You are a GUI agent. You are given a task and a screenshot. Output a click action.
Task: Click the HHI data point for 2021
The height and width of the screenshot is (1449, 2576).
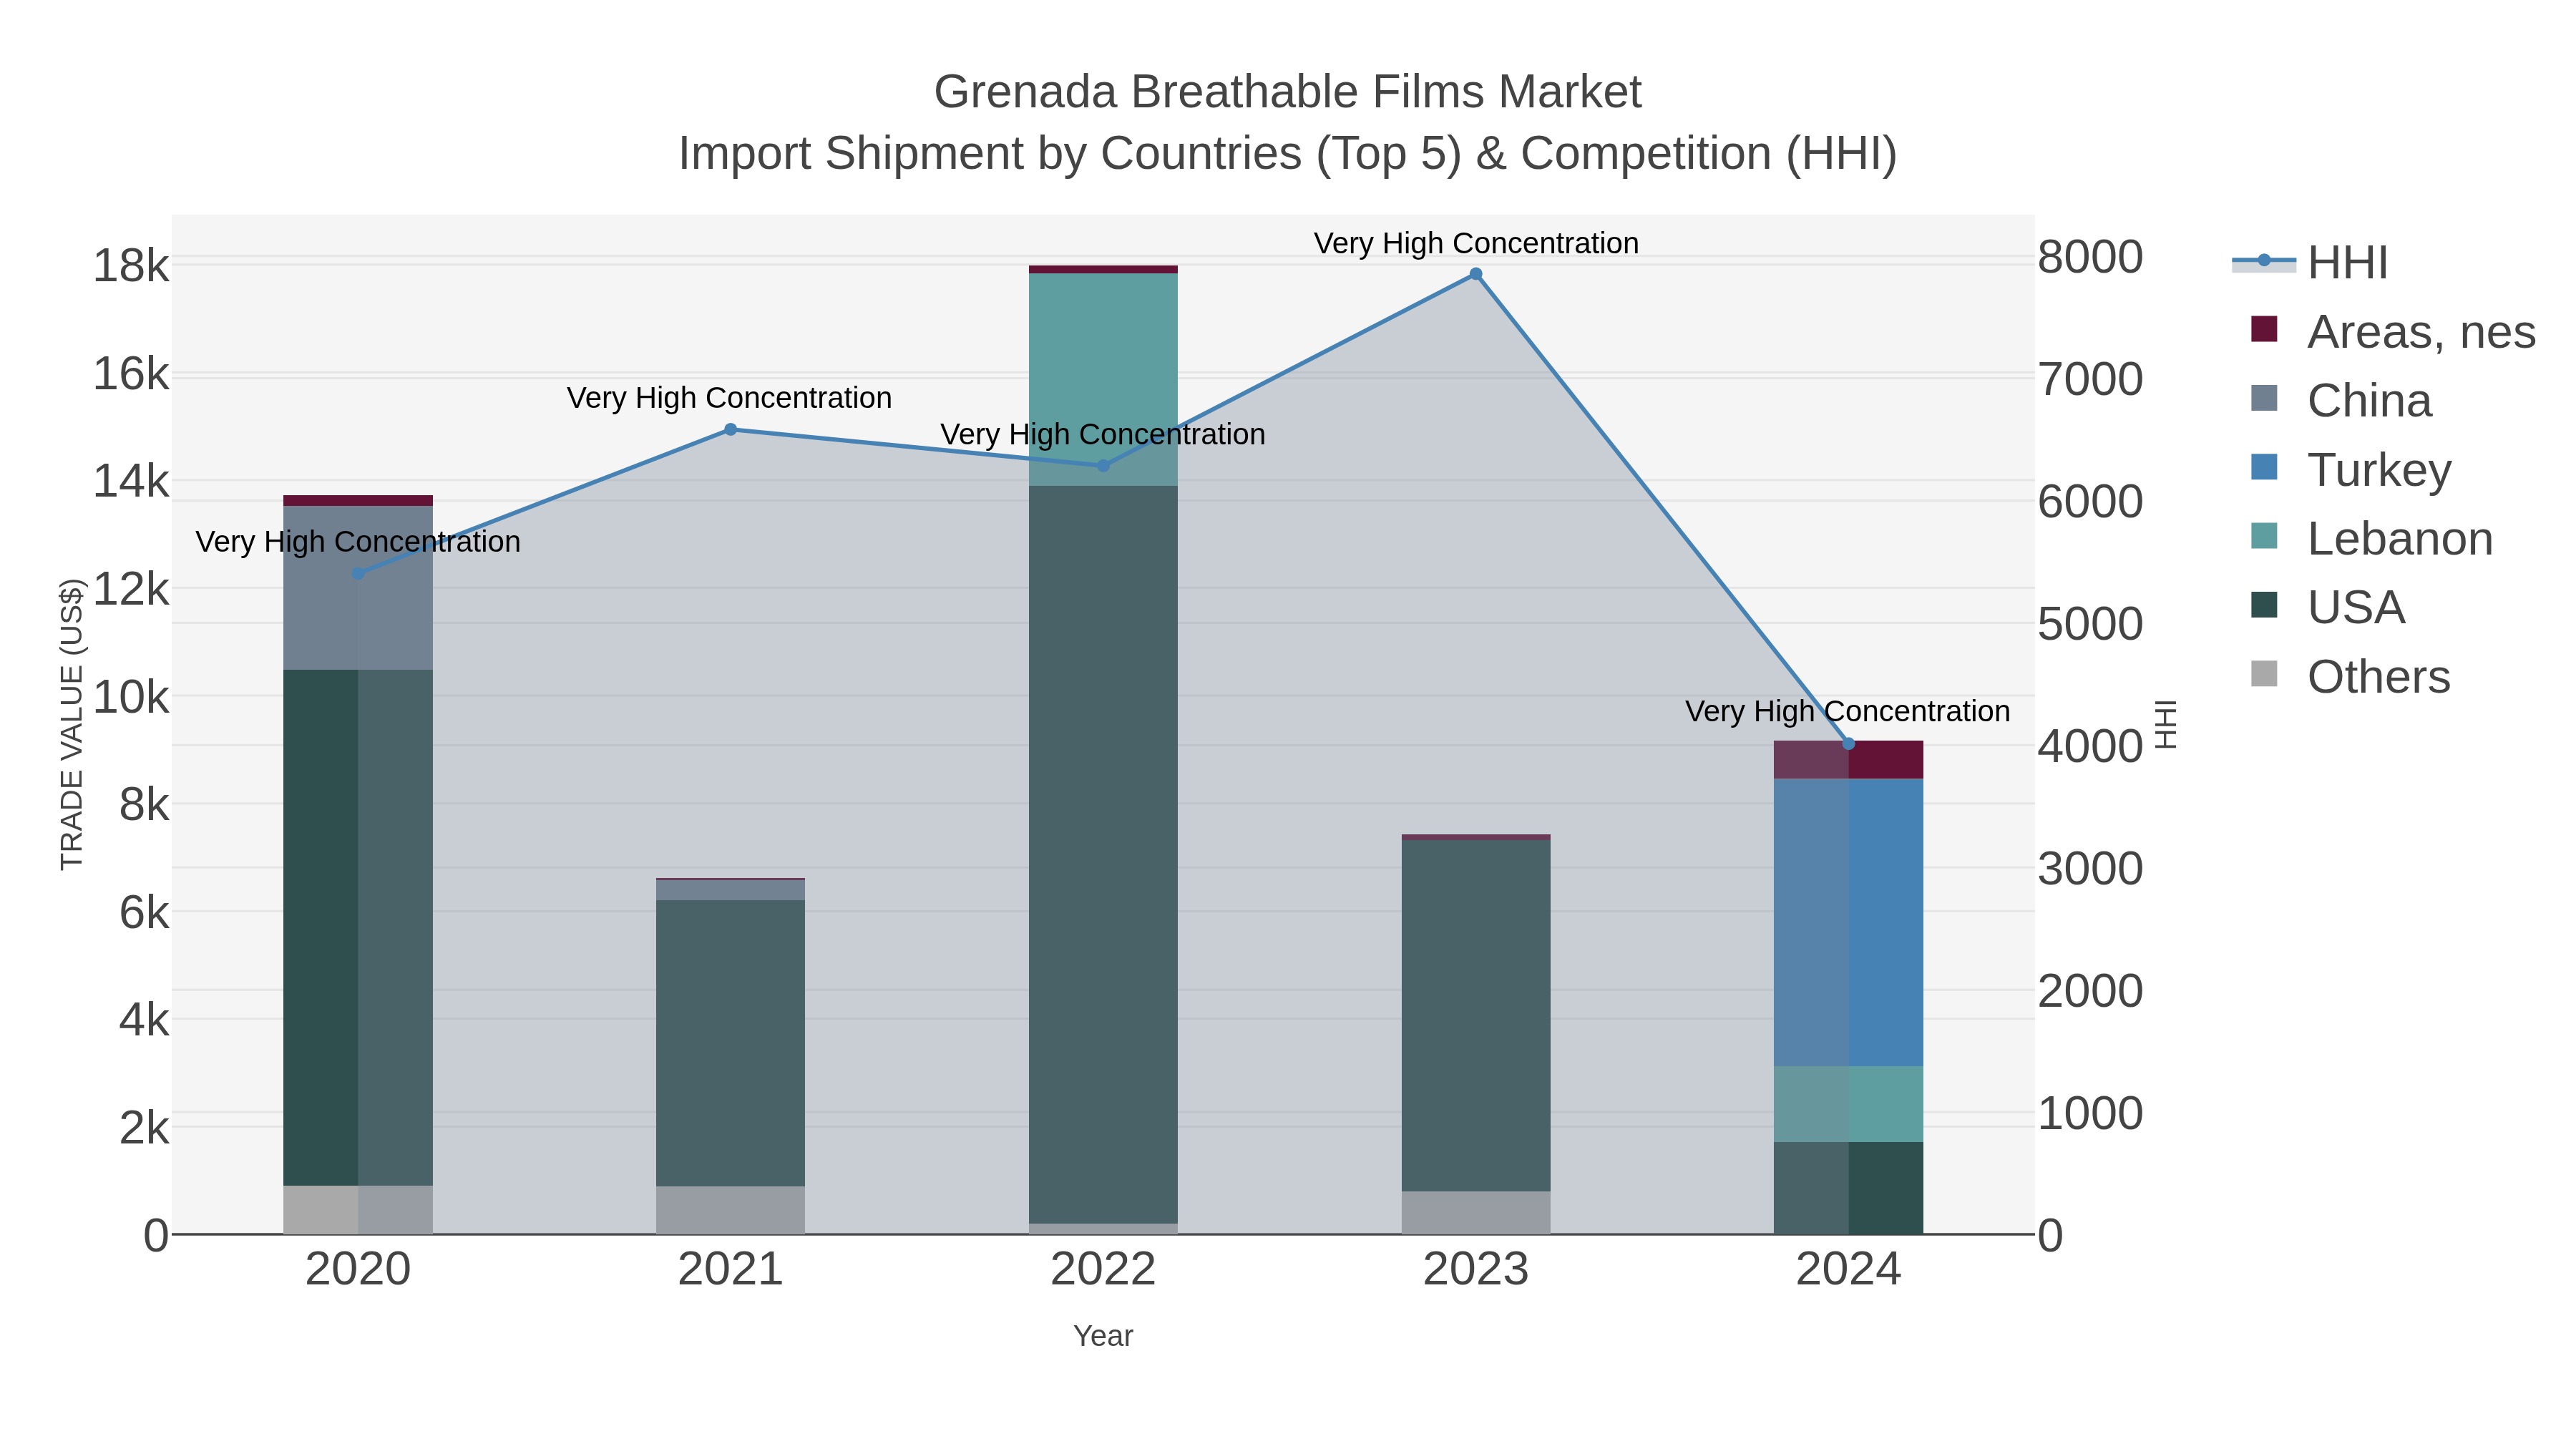point(730,429)
